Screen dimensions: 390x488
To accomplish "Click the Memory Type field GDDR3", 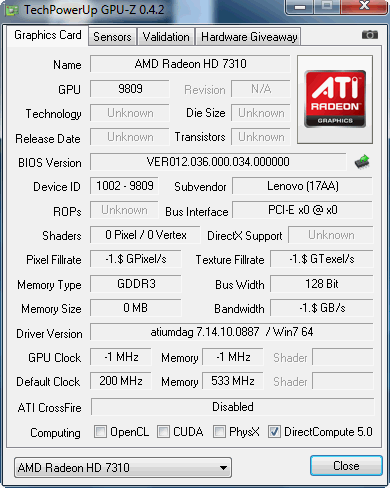I will [x=136, y=284].
